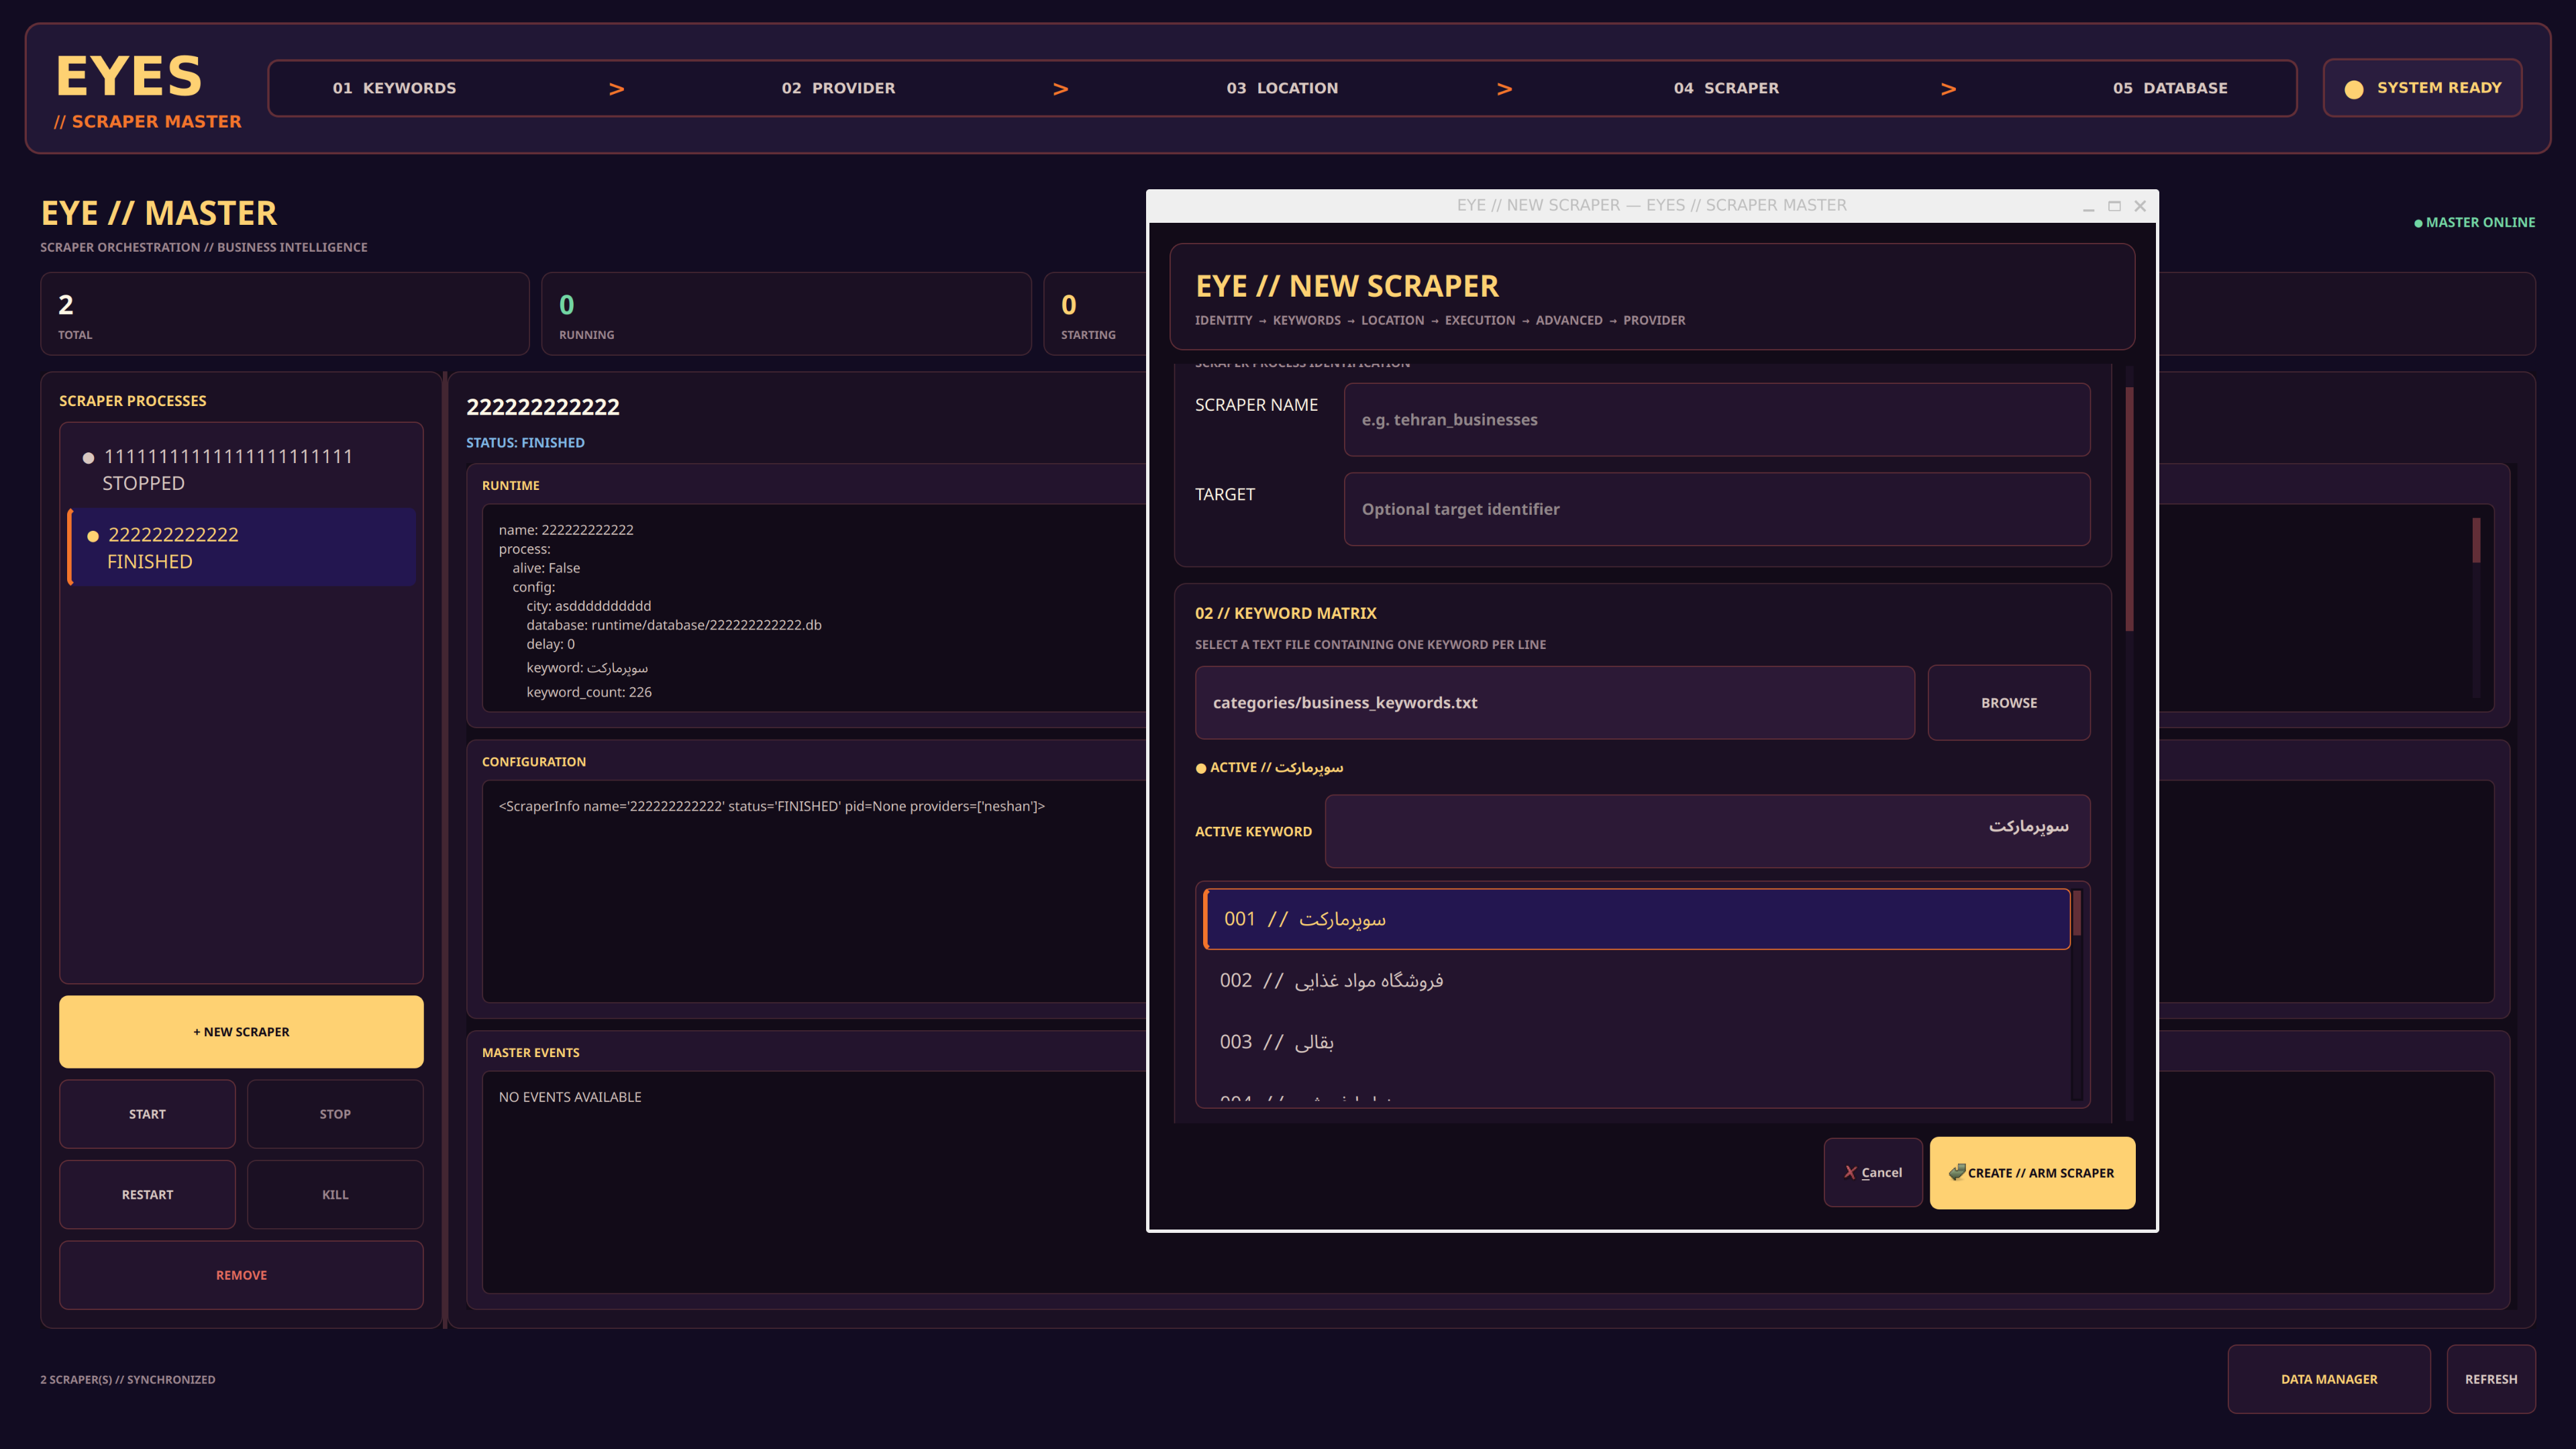Click Create // Arm Scraper button
Image resolution: width=2576 pixels, height=1449 pixels.
[2032, 1172]
